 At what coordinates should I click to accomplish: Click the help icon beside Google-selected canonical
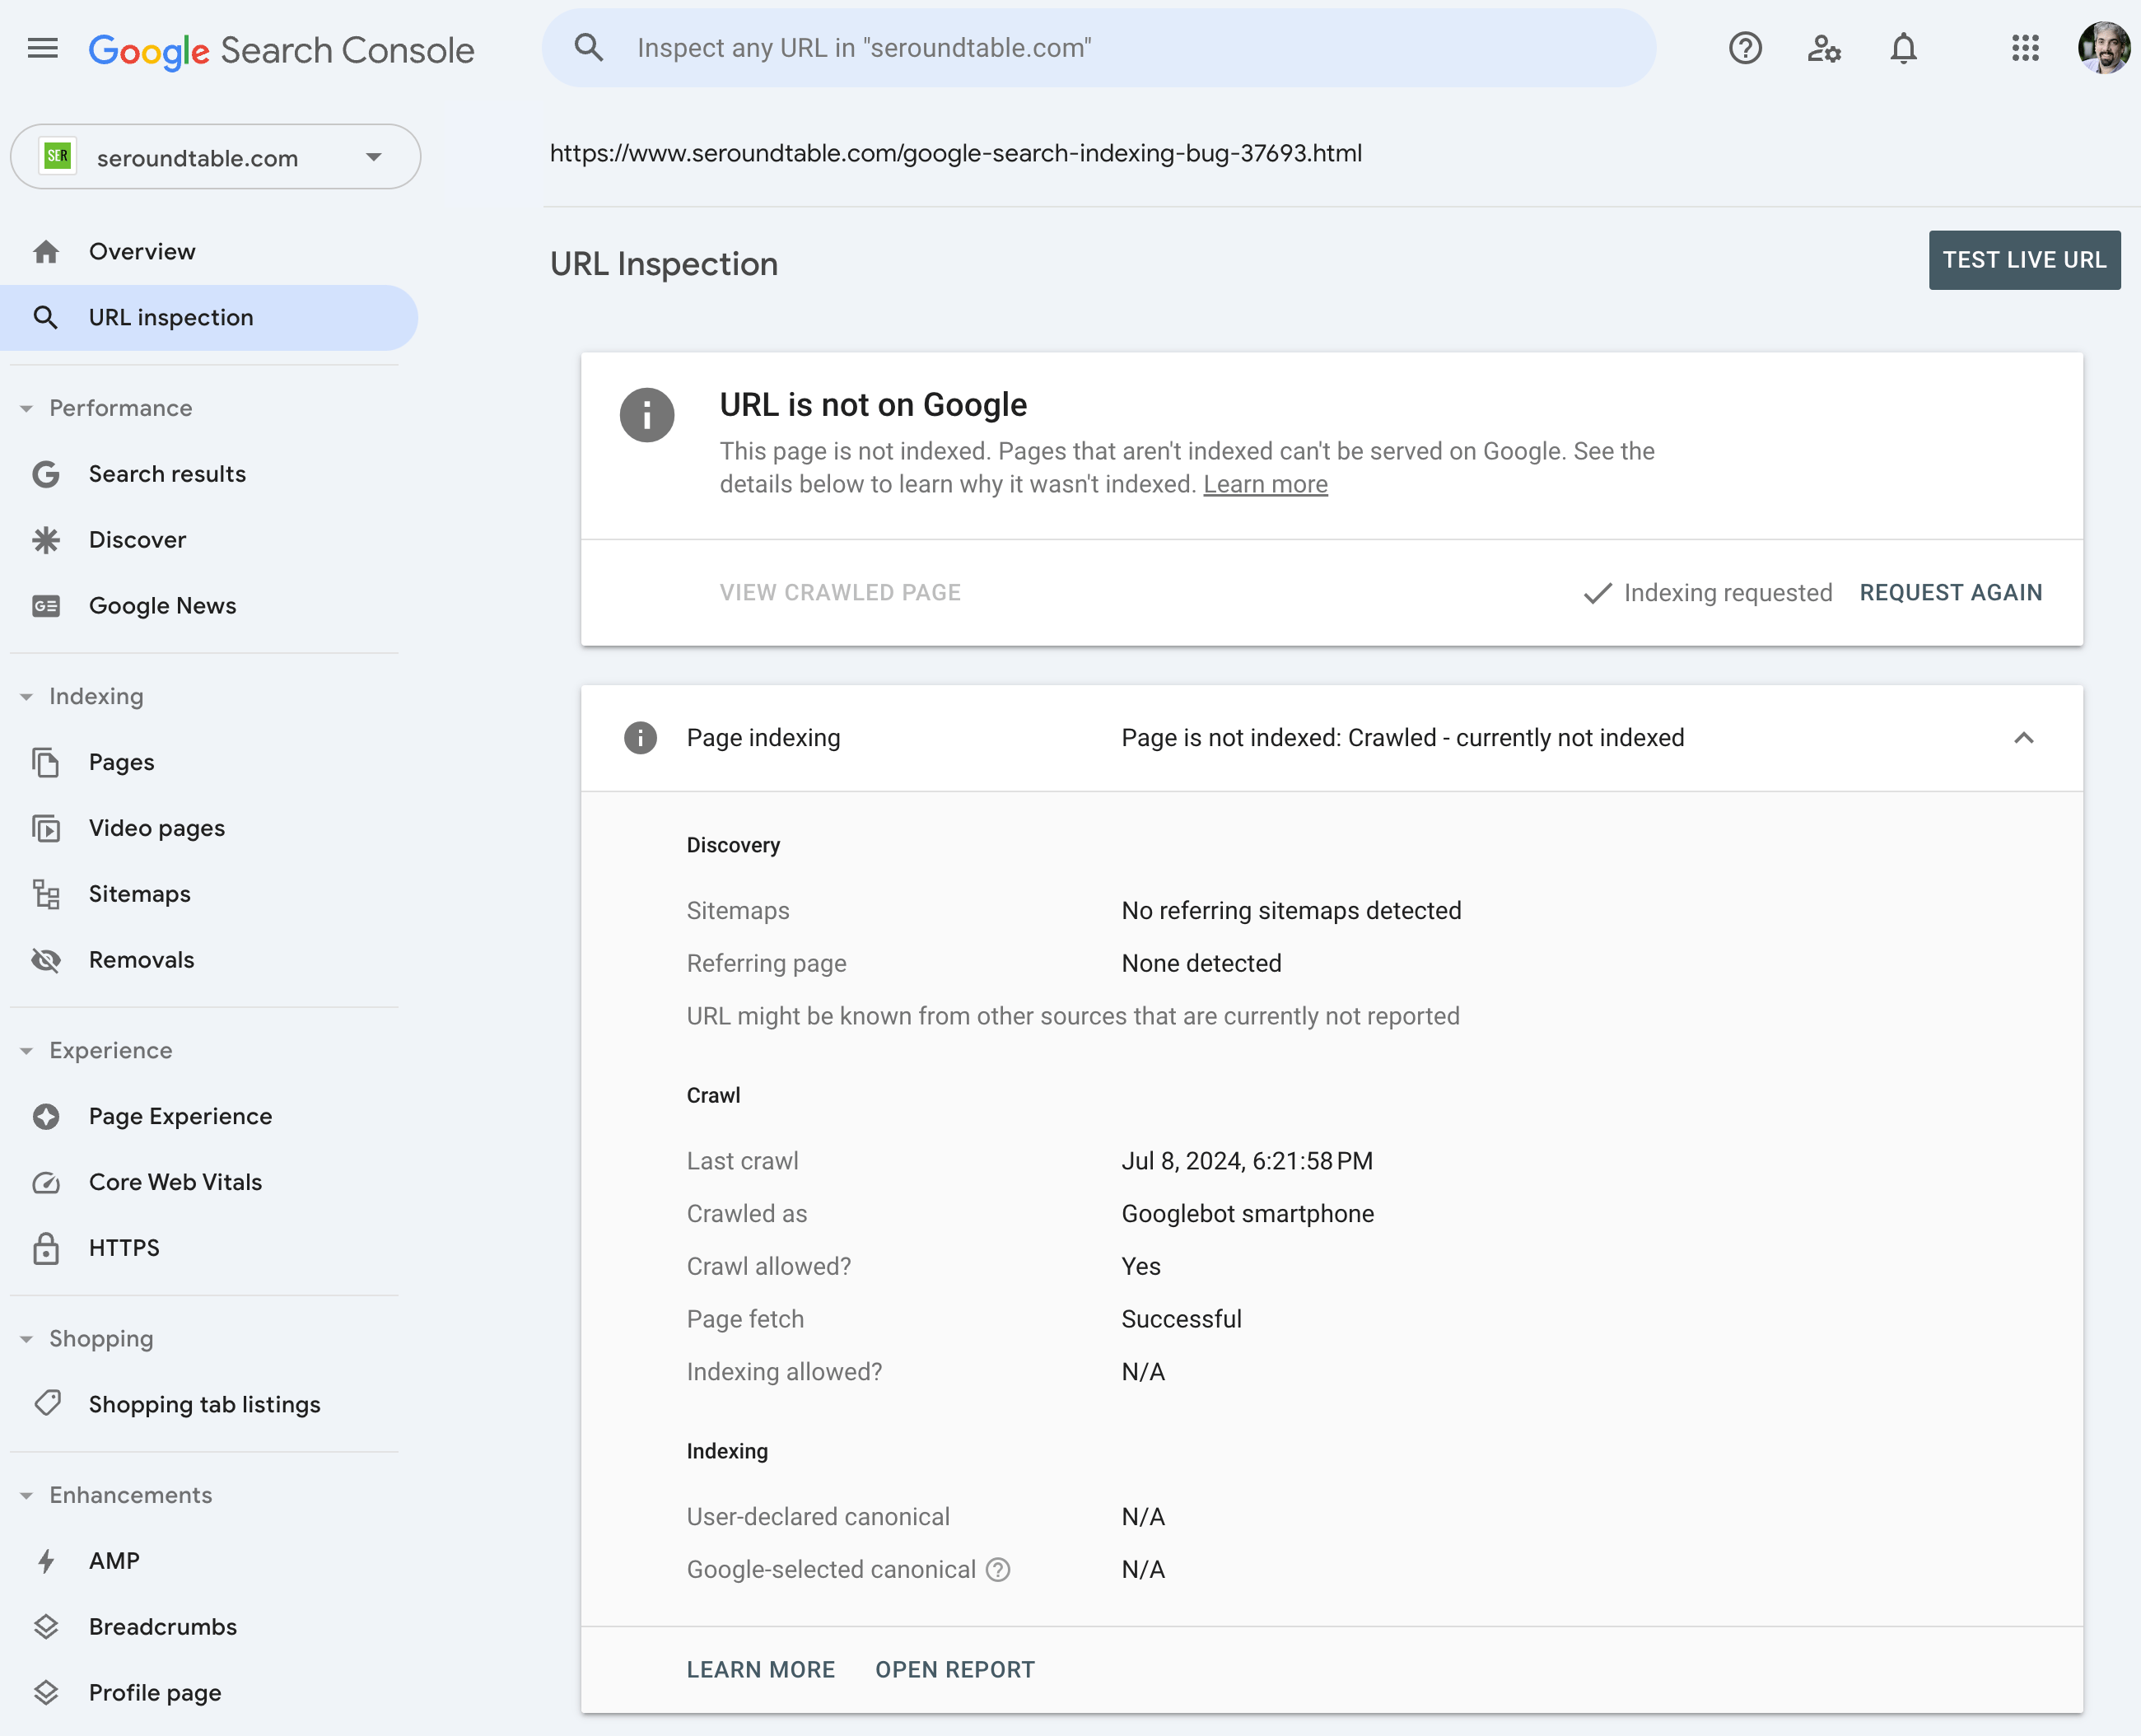coord(998,1570)
